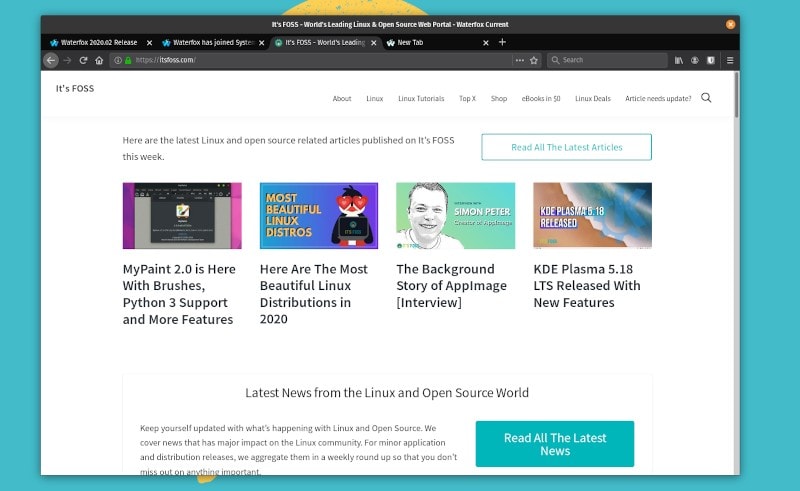This screenshot has height=491, width=800.
Task: Open the About menu item
Action: pyautogui.click(x=342, y=99)
